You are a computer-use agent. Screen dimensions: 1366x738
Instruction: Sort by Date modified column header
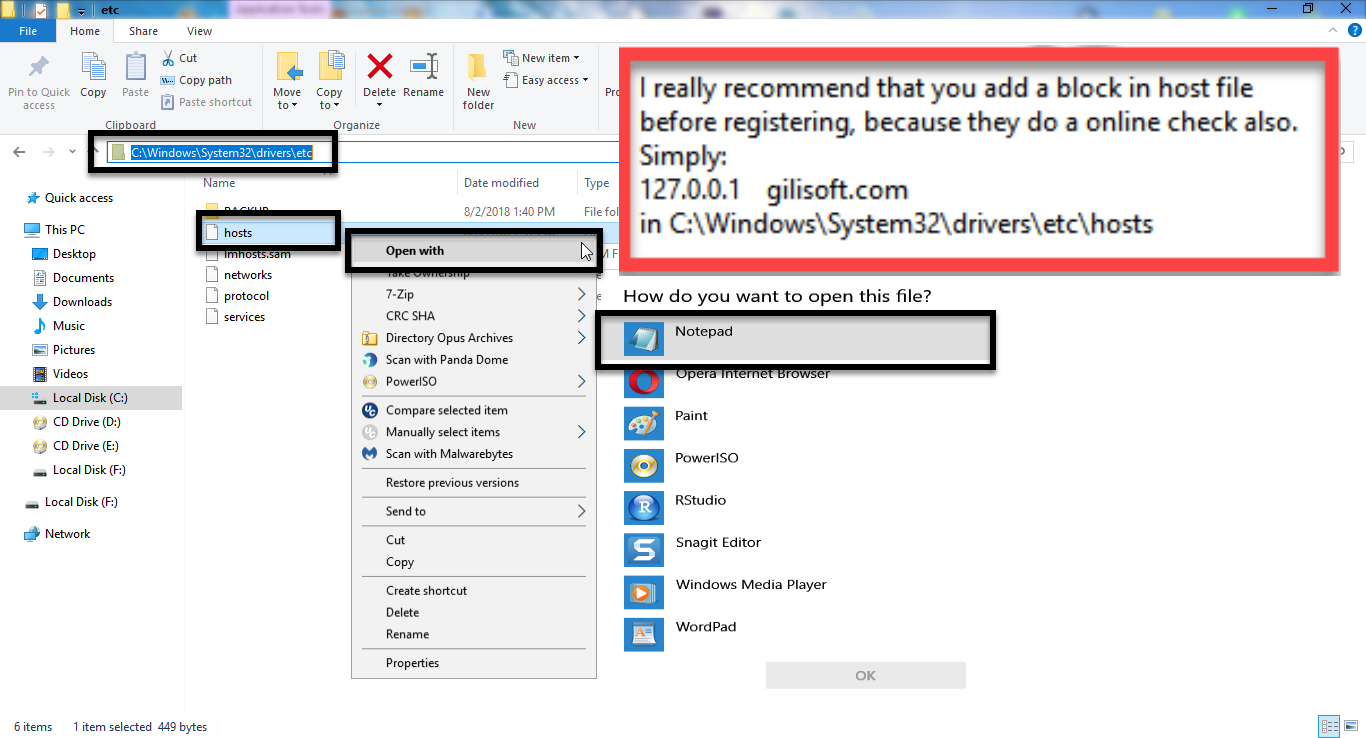(501, 183)
